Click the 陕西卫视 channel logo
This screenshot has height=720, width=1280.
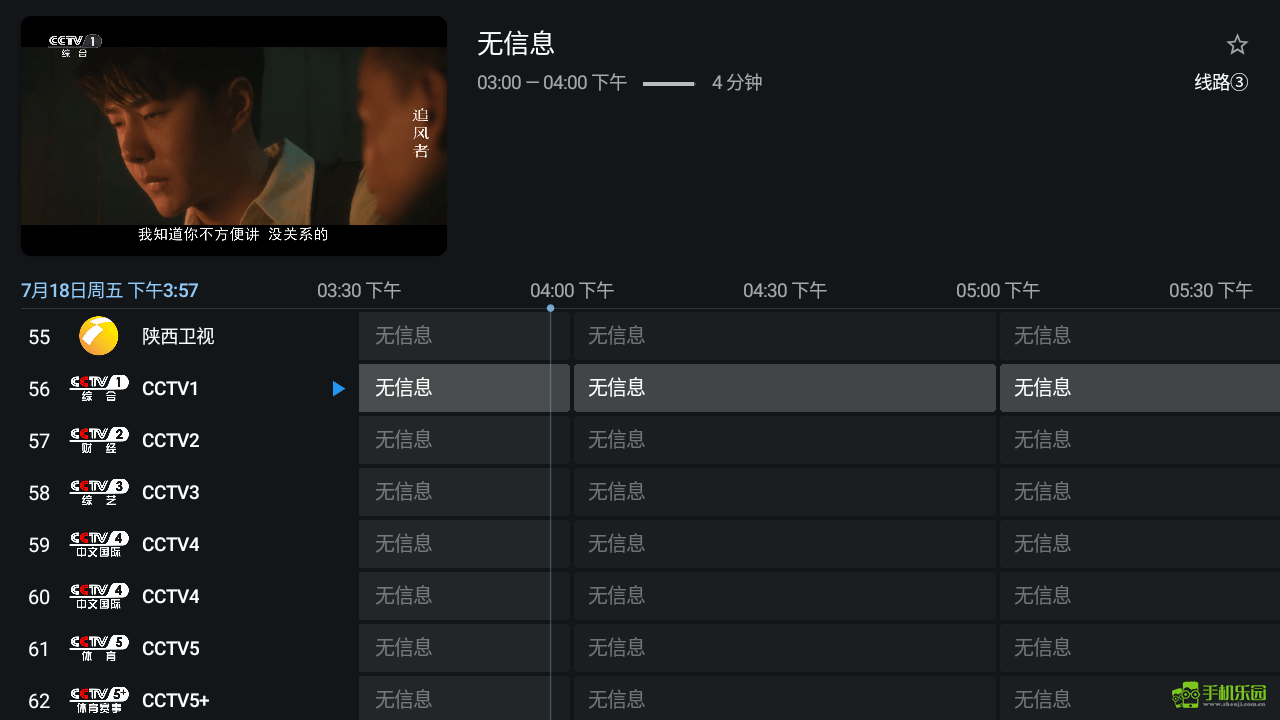pos(99,336)
